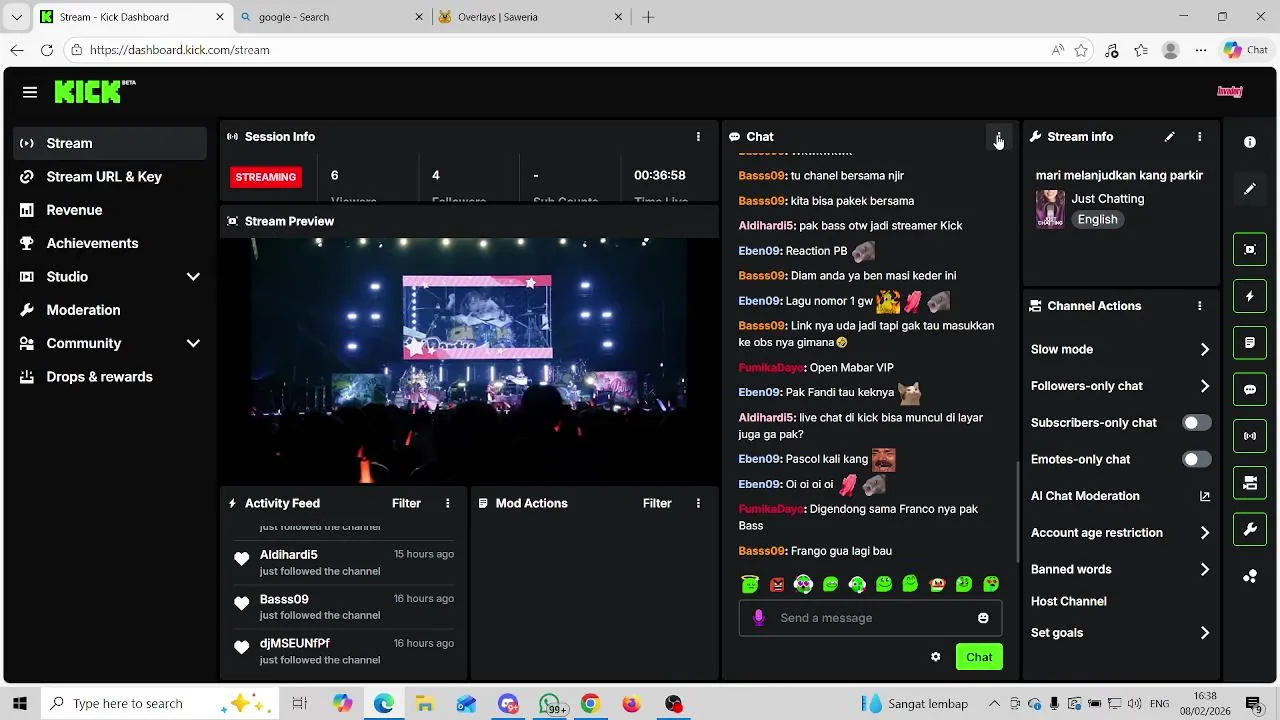This screenshot has width=1280, height=720.
Task: Filter the Activity Feed
Action: [406, 503]
